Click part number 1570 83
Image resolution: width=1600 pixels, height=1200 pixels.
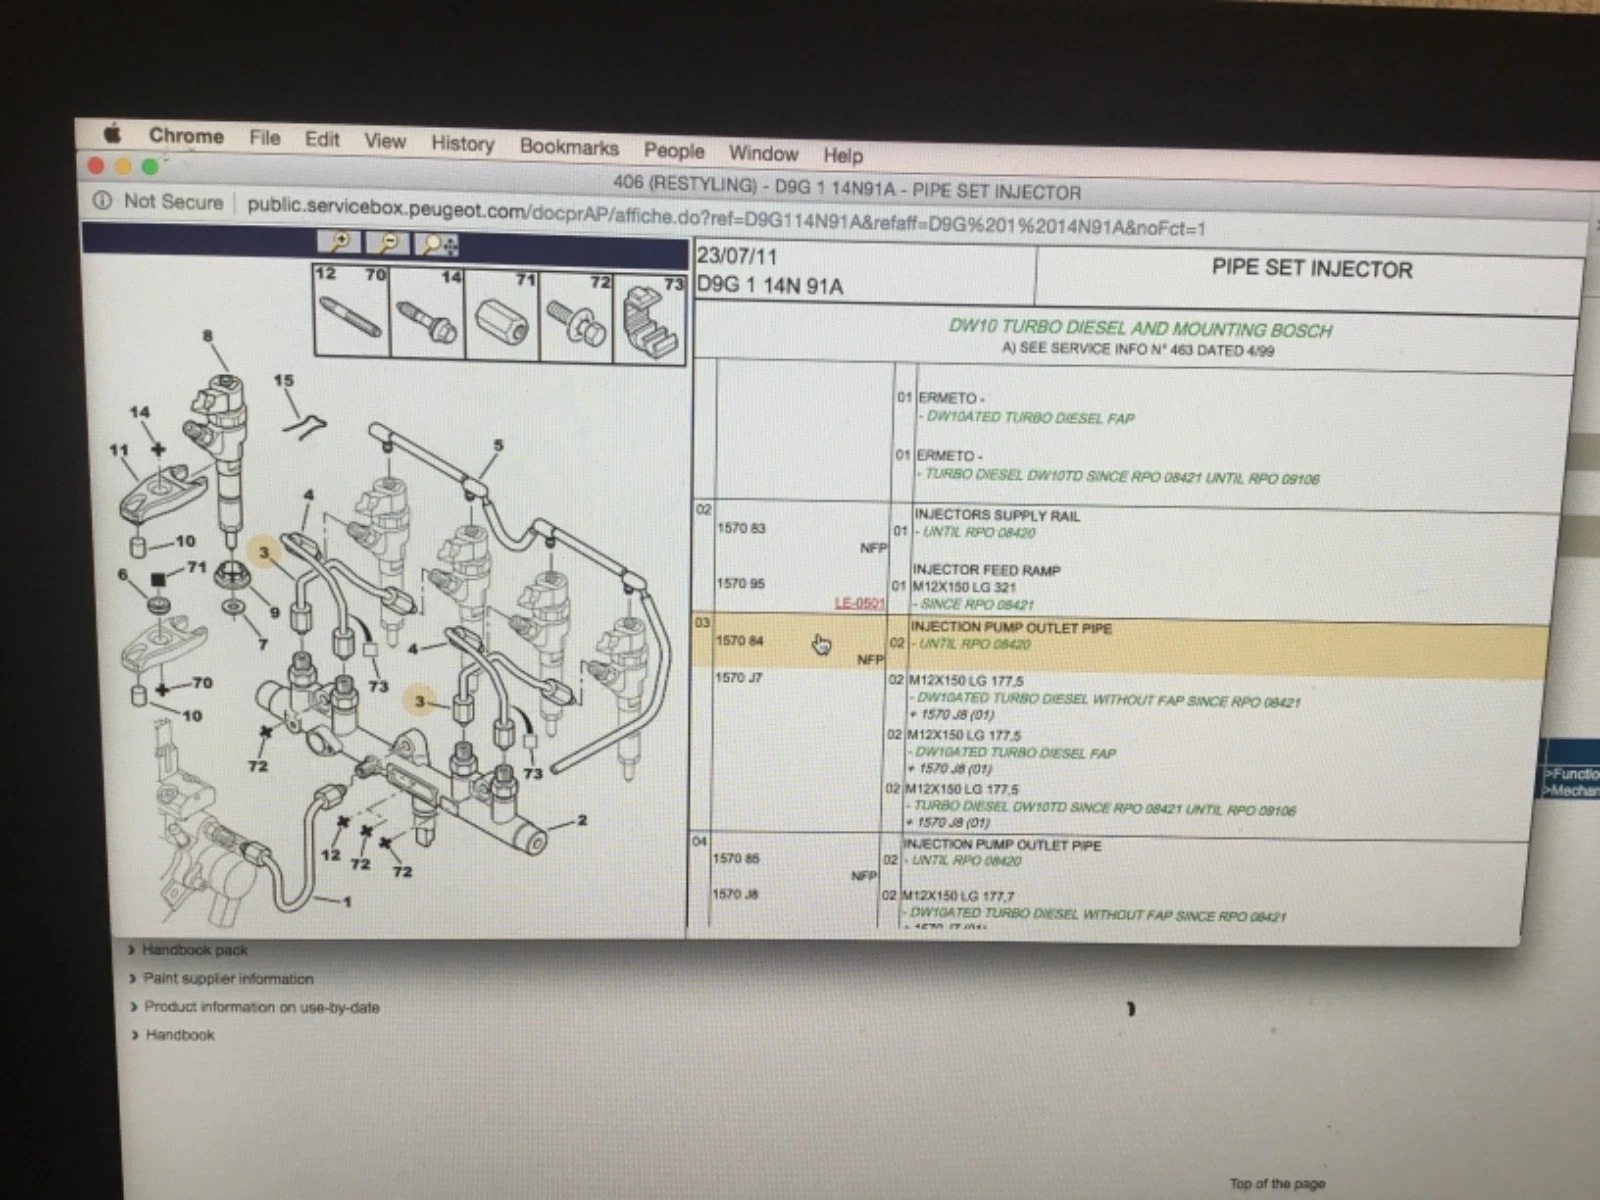[x=741, y=528]
